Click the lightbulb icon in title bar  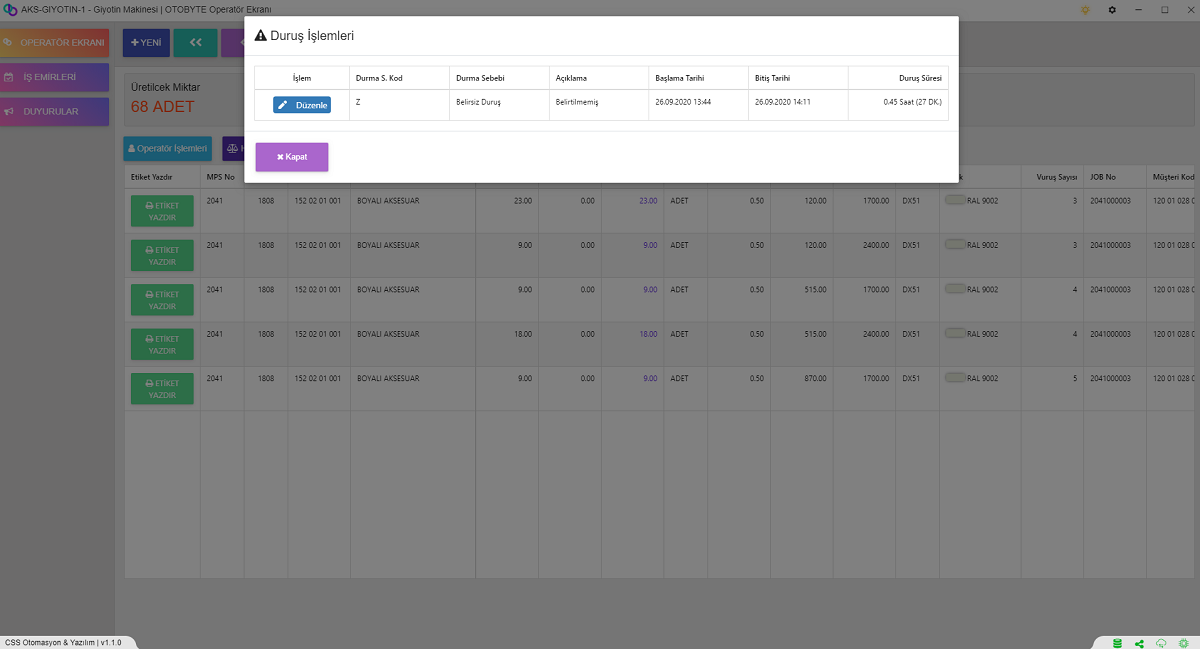pyautogui.click(x=1086, y=9)
